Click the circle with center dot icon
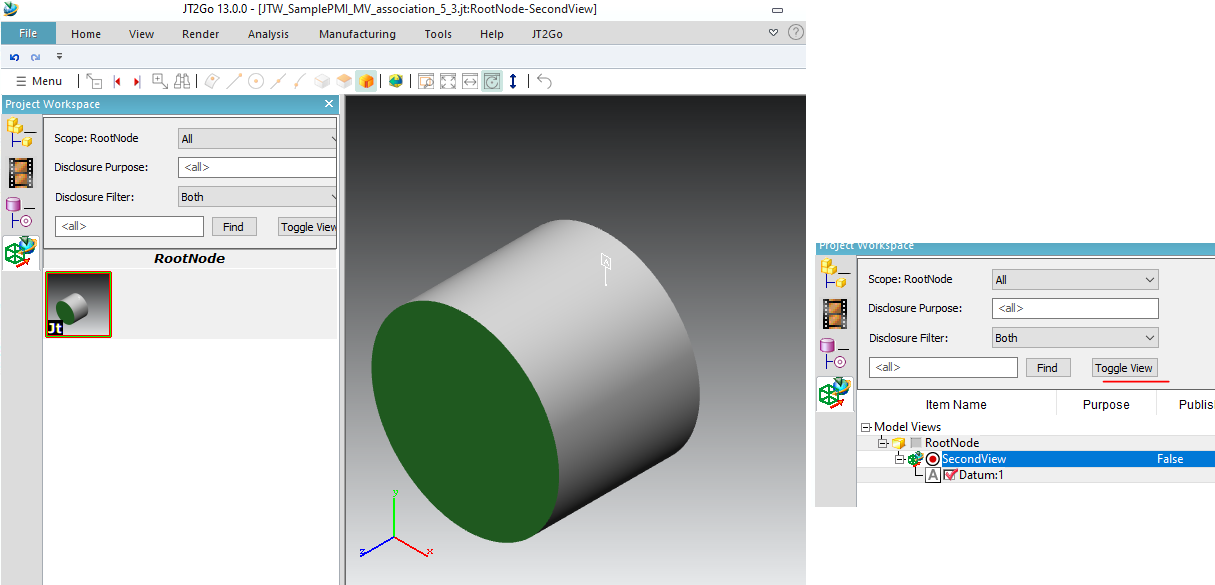This screenshot has width=1215, height=585. tap(255, 81)
